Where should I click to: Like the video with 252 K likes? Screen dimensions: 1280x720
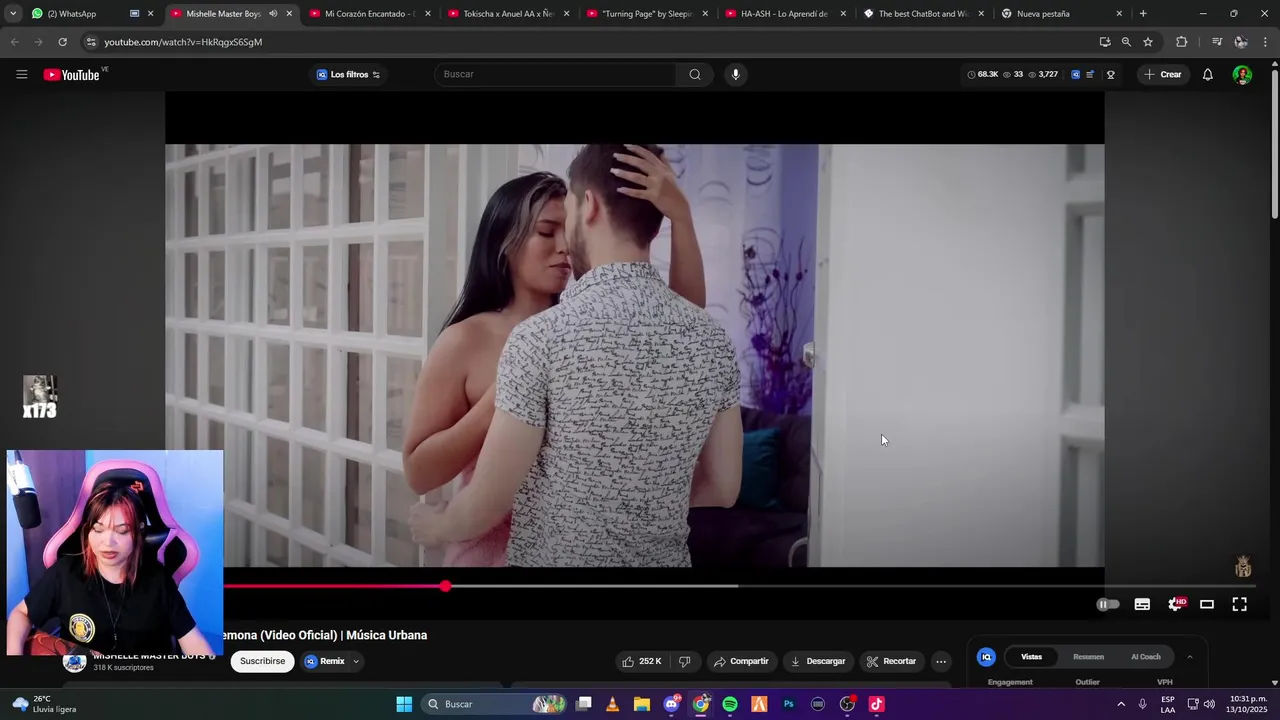(x=641, y=661)
